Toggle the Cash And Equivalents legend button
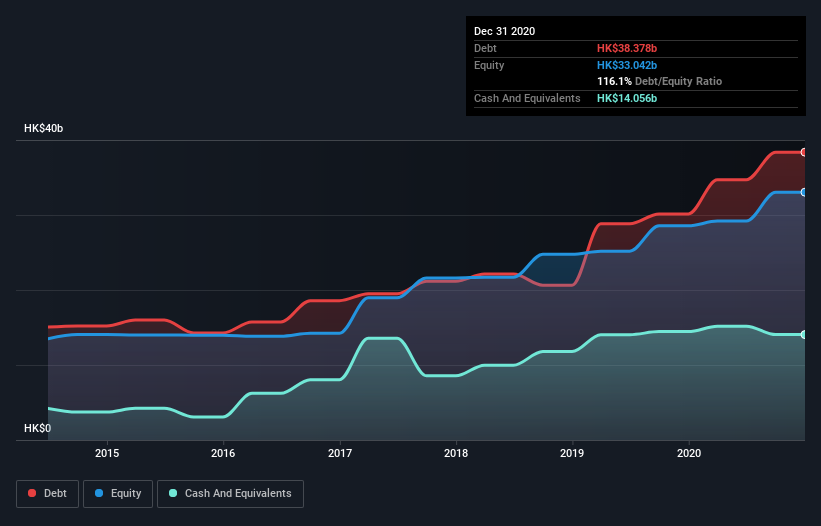Image resolution: width=821 pixels, height=526 pixels. 230,494
